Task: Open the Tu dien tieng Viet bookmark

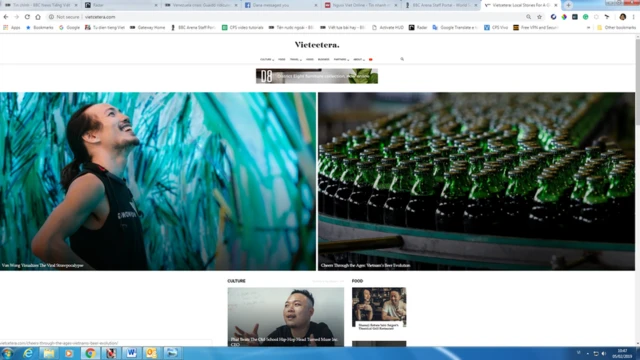Action: [105, 27]
